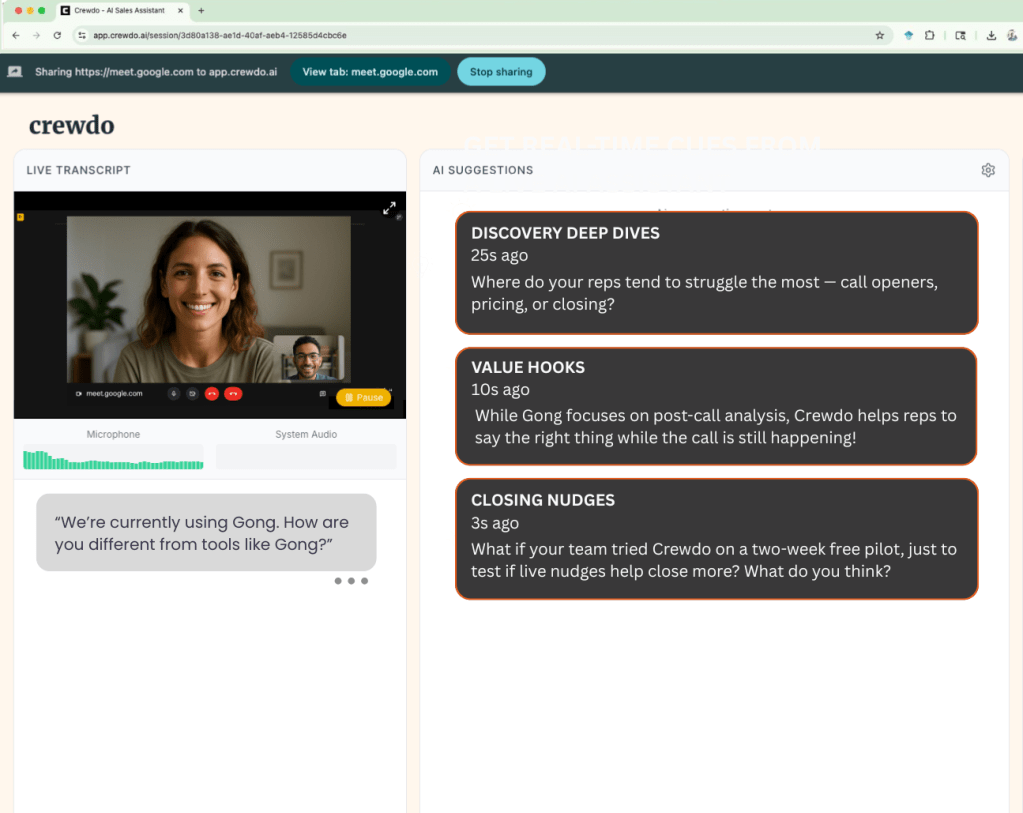Screen dimensions: 1023x813
Task: Select the Discovery Deep Dives suggestion card
Action: click(716, 271)
